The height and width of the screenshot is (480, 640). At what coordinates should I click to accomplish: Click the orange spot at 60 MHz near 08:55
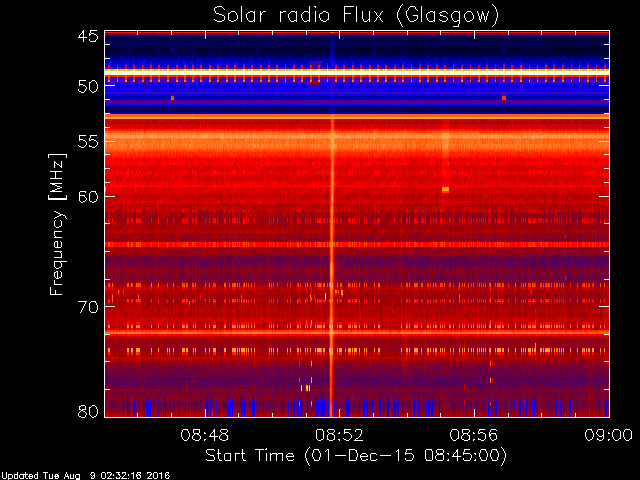[x=445, y=189]
